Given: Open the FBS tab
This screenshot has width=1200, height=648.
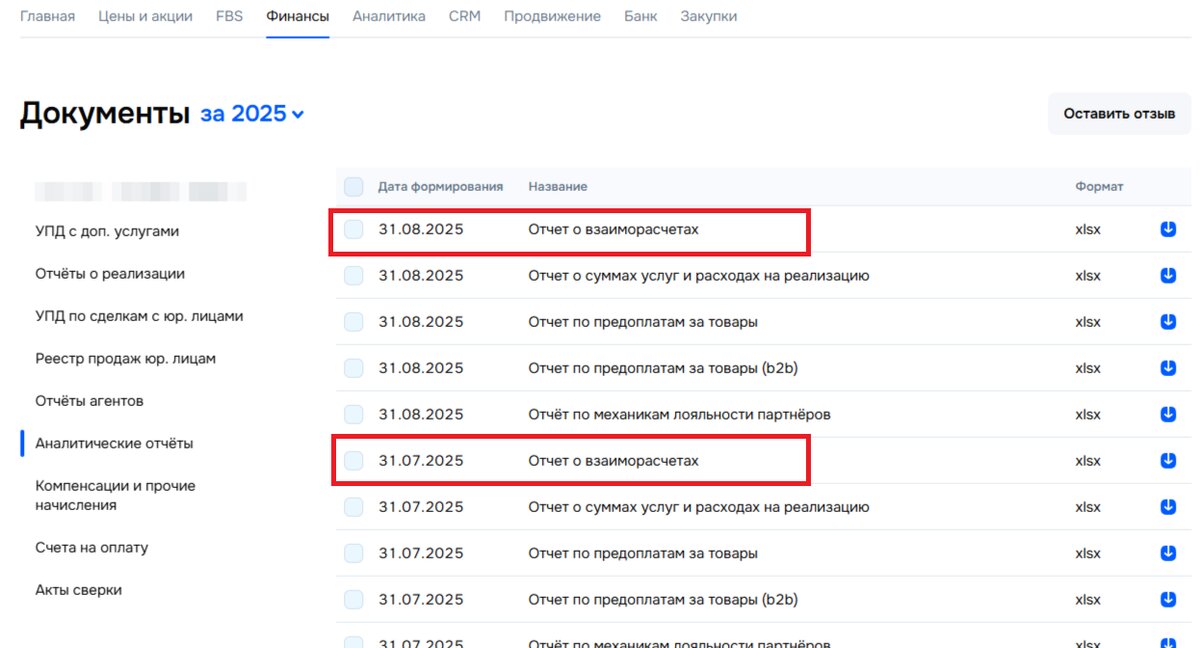Looking at the screenshot, I should click(229, 16).
